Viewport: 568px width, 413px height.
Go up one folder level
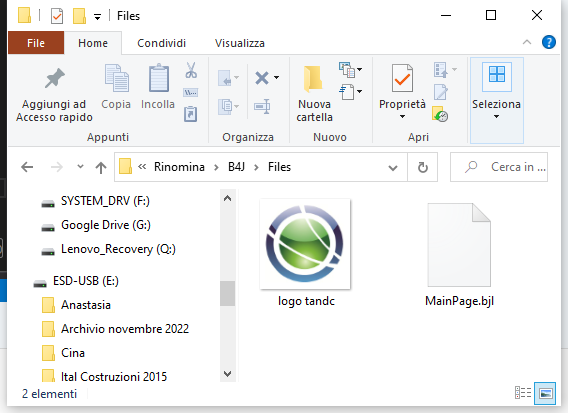pyautogui.click(x=101, y=167)
